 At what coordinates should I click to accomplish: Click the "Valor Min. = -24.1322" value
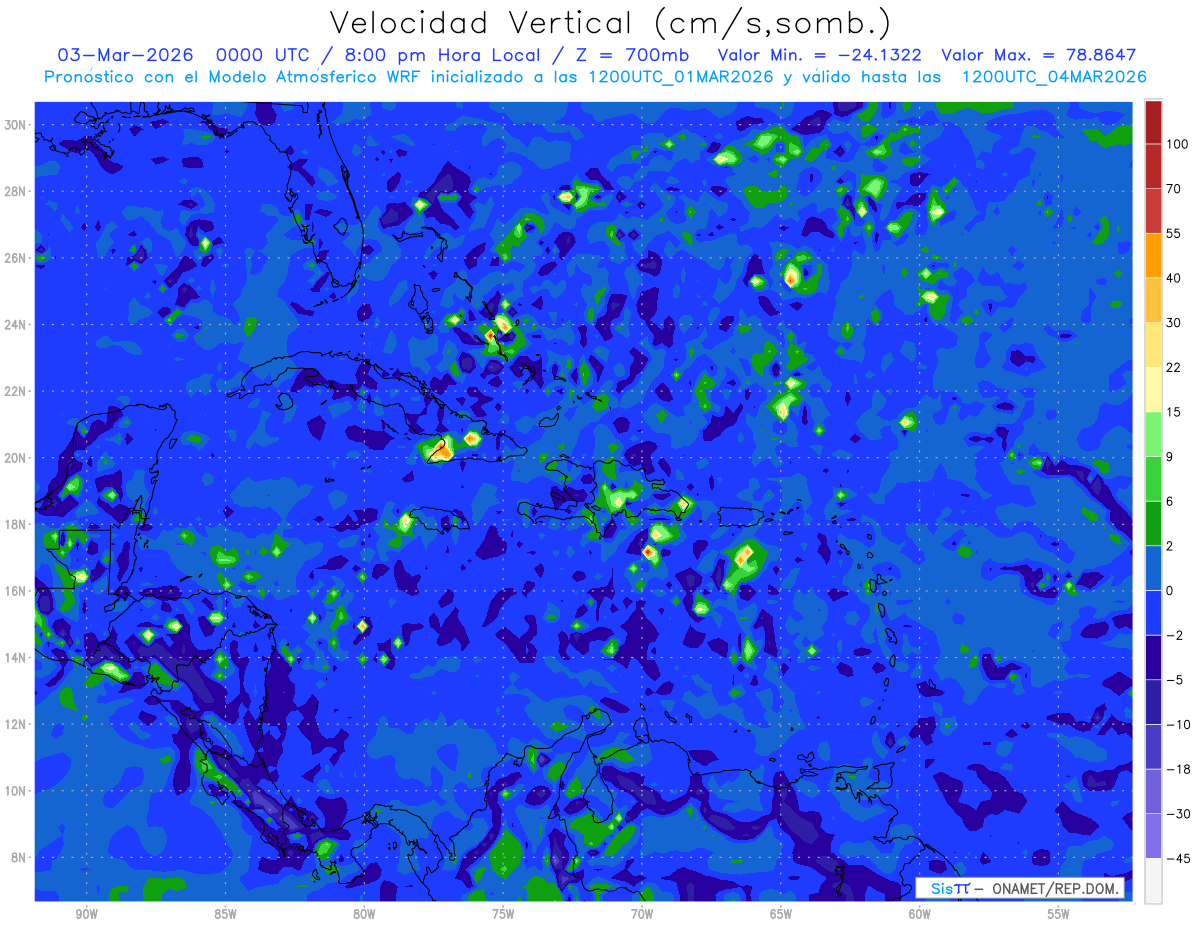(x=820, y=55)
